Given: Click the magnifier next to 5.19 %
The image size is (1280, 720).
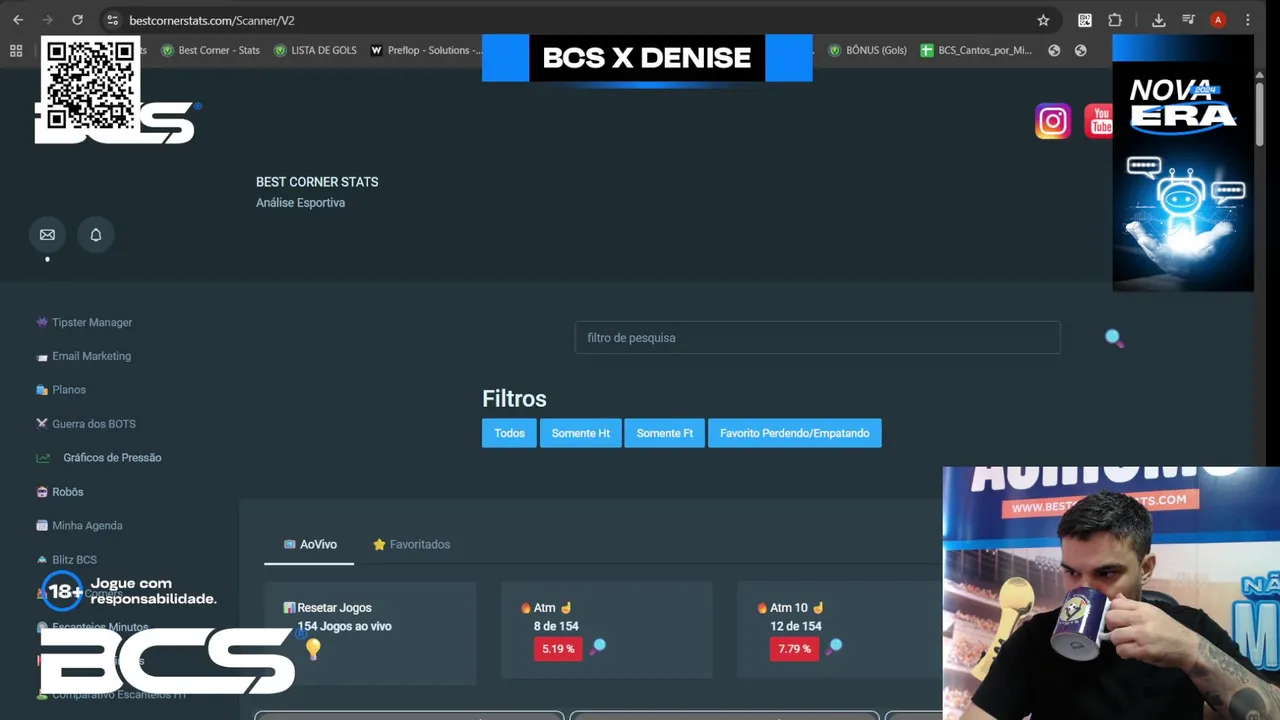Looking at the screenshot, I should (598, 646).
